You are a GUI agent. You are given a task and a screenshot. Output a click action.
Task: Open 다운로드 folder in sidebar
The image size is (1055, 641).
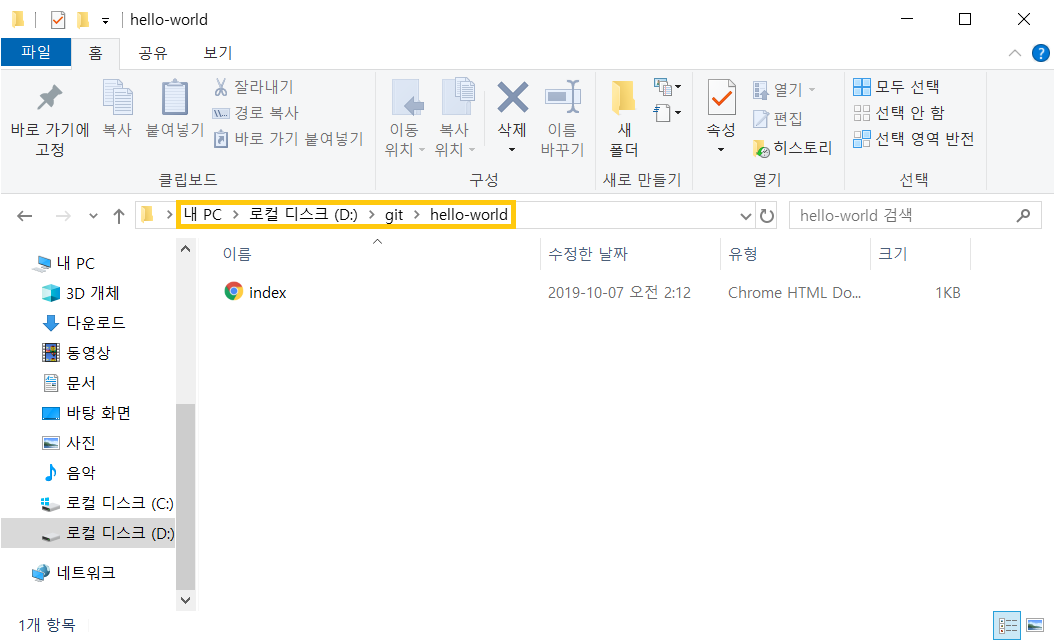point(83,323)
